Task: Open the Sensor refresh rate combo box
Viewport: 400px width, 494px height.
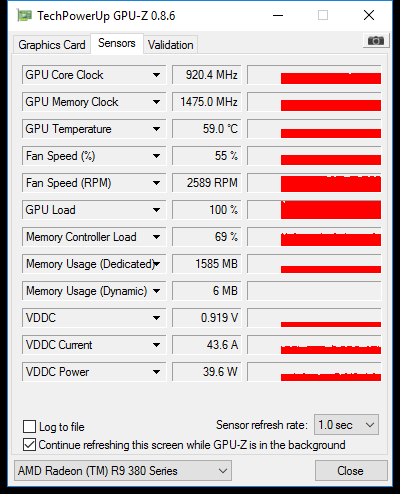Action: click(x=346, y=425)
